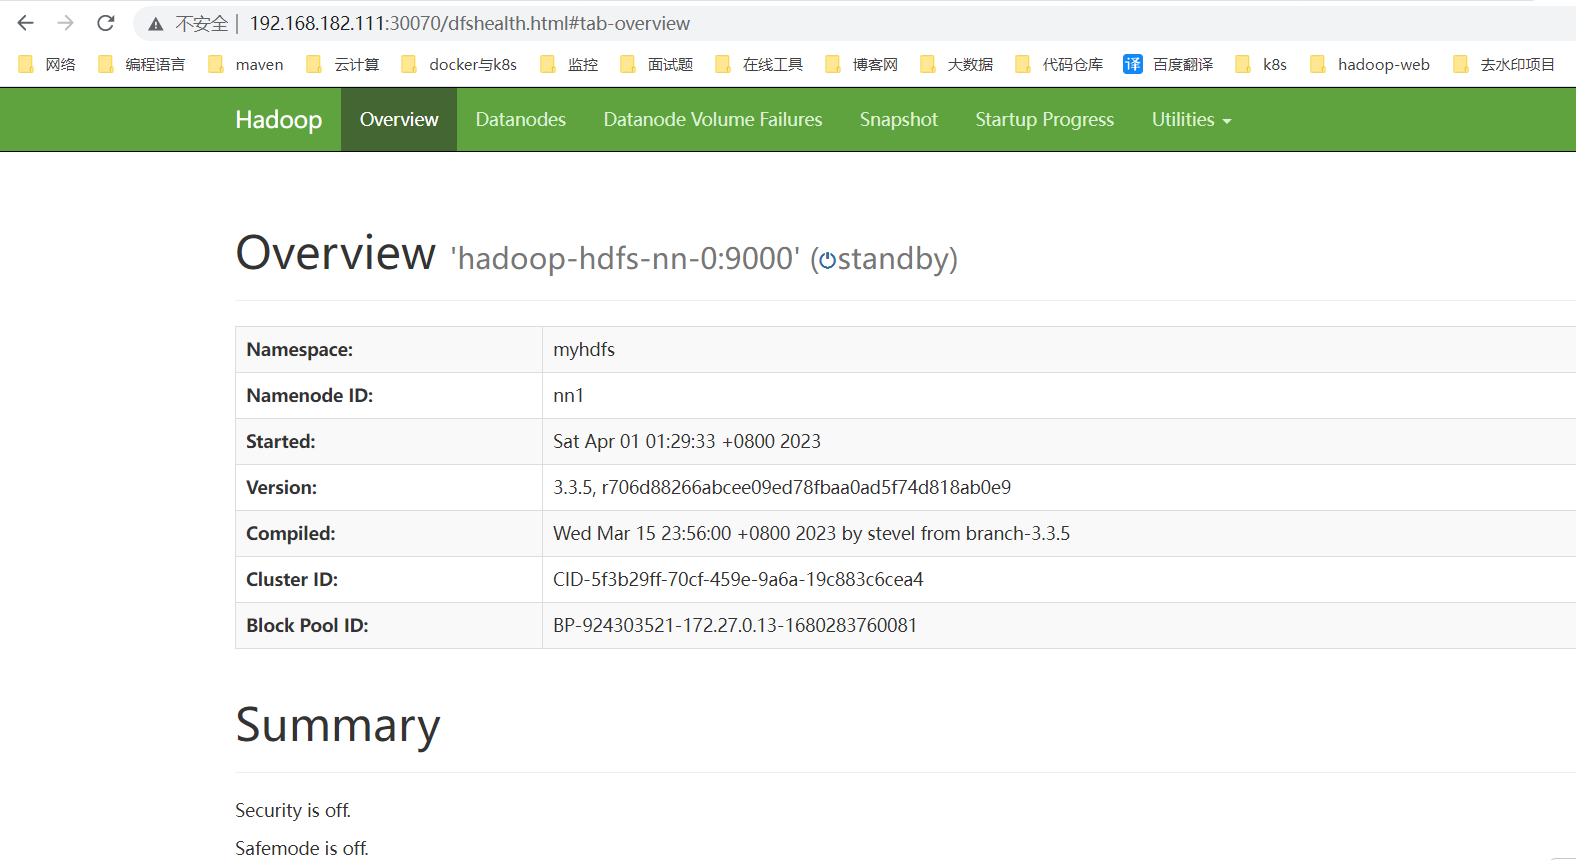Open the Snapshot tab
The image size is (1576, 860).
click(899, 119)
